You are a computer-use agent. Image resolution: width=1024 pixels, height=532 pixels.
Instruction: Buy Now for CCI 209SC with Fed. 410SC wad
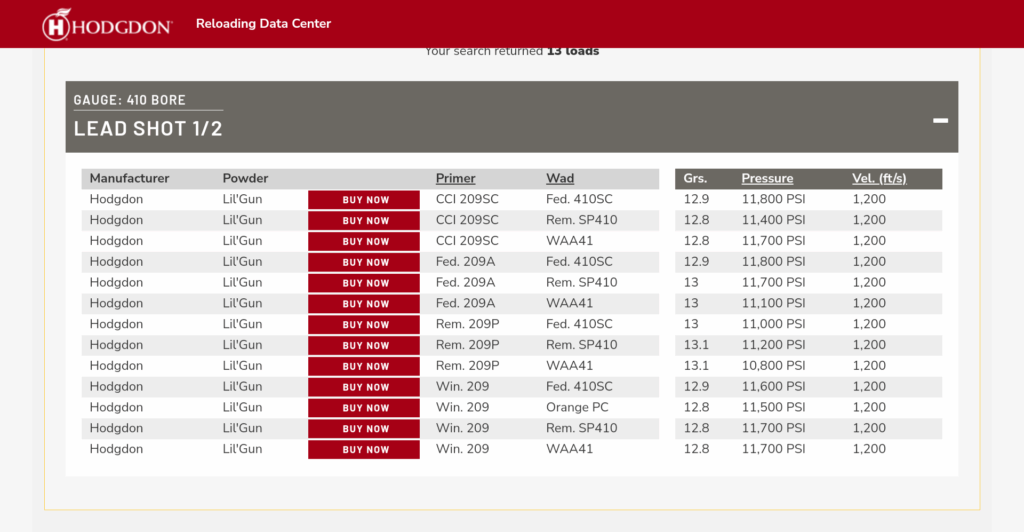point(364,200)
